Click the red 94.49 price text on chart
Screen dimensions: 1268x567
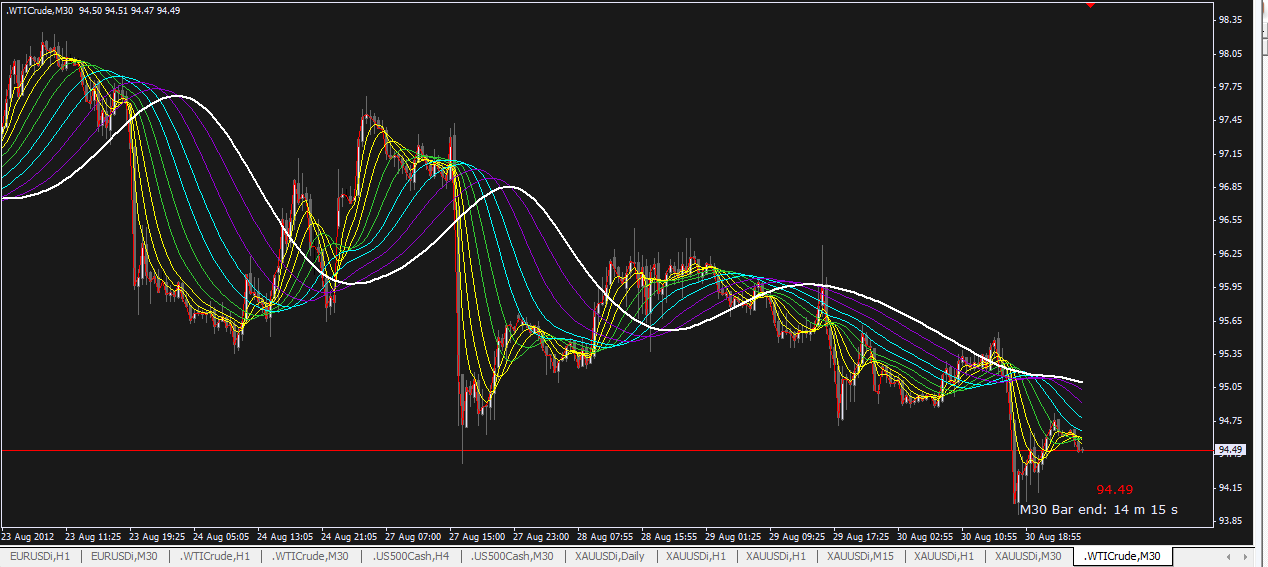click(1114, 489)
